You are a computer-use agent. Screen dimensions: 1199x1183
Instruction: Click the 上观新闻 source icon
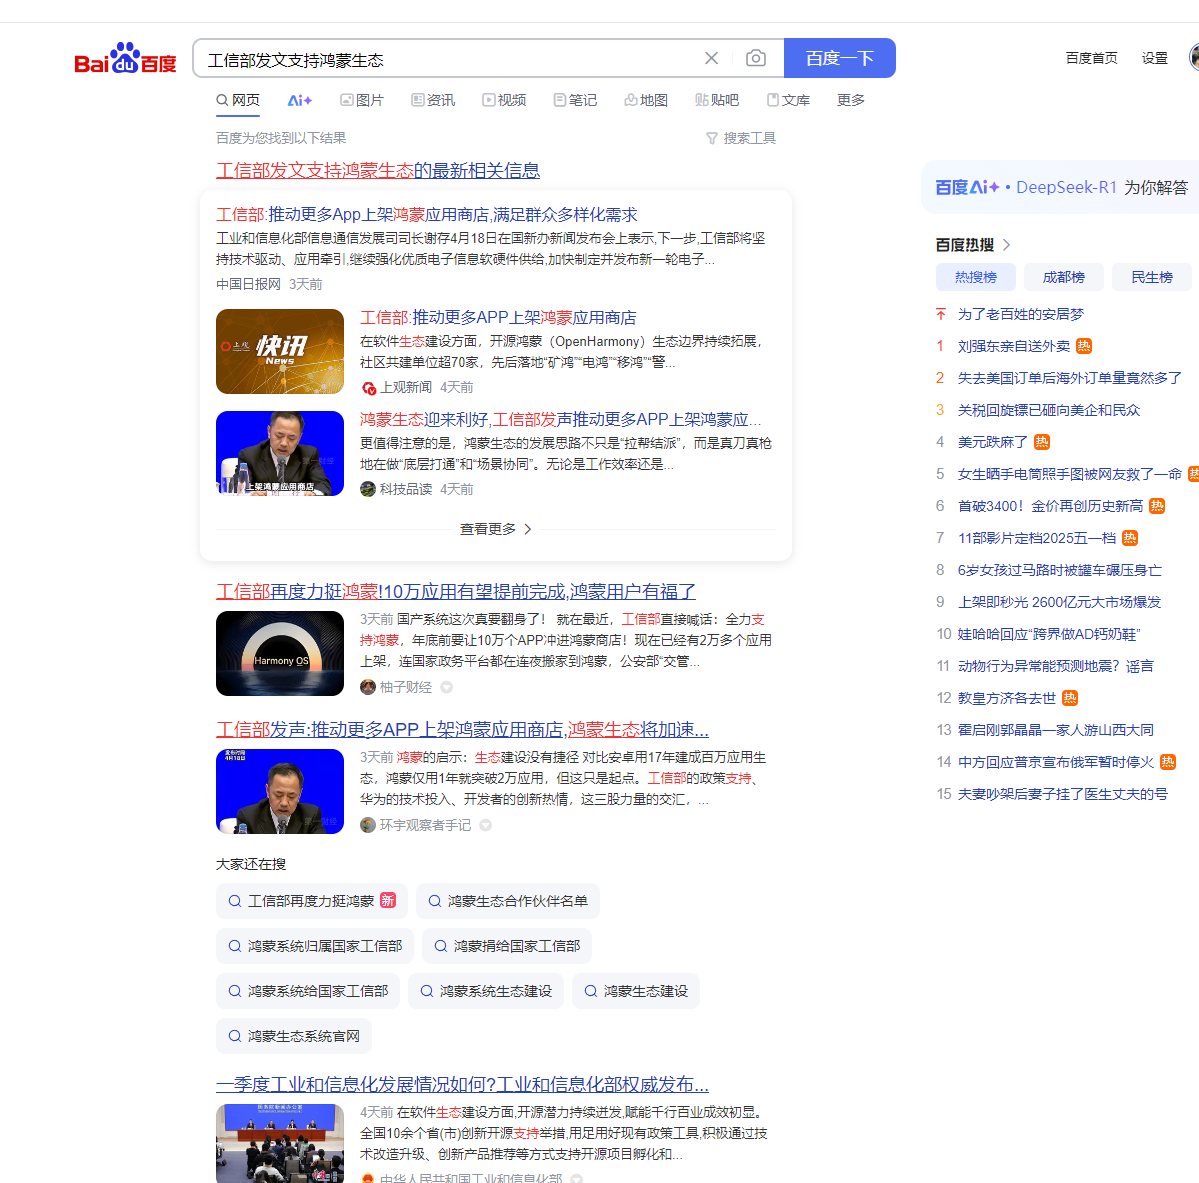point(369,388)
